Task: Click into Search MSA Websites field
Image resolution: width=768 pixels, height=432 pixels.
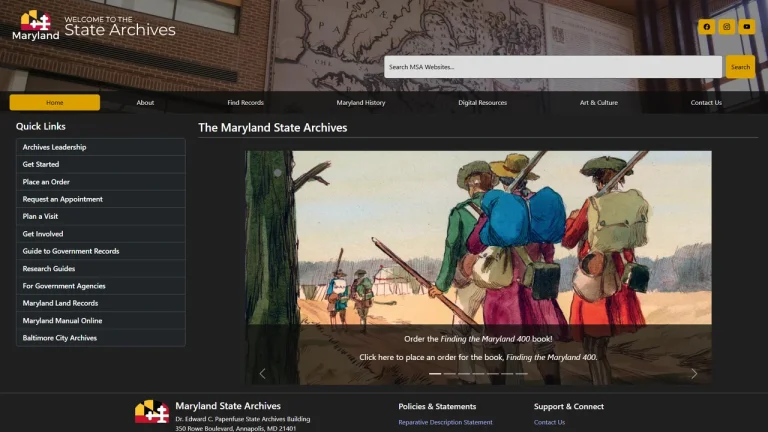Action: coord(552,67)
